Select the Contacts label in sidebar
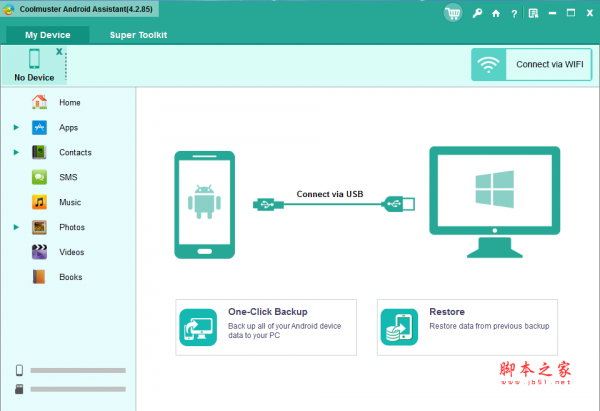The image size is (600, 411). click(x=75, y=152)
